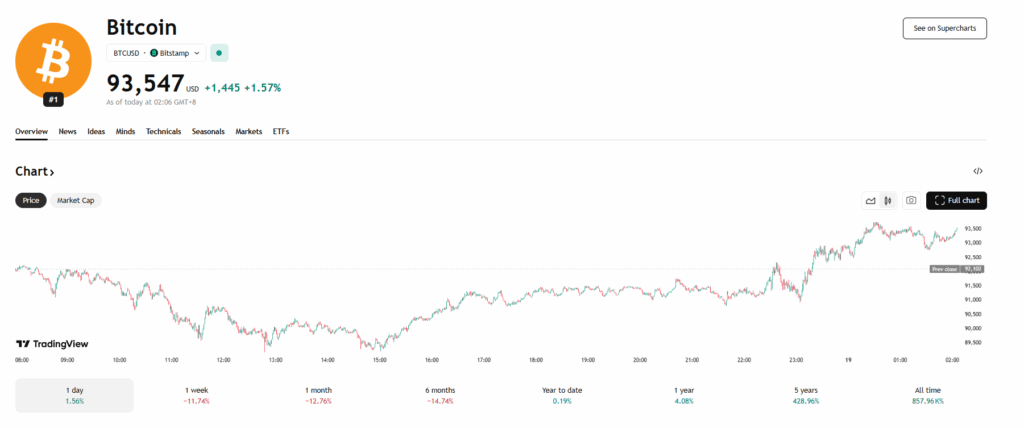Viewport: 1024px width, 428px height.
Task: Open the Full chart view
Action: coord(957,200)
